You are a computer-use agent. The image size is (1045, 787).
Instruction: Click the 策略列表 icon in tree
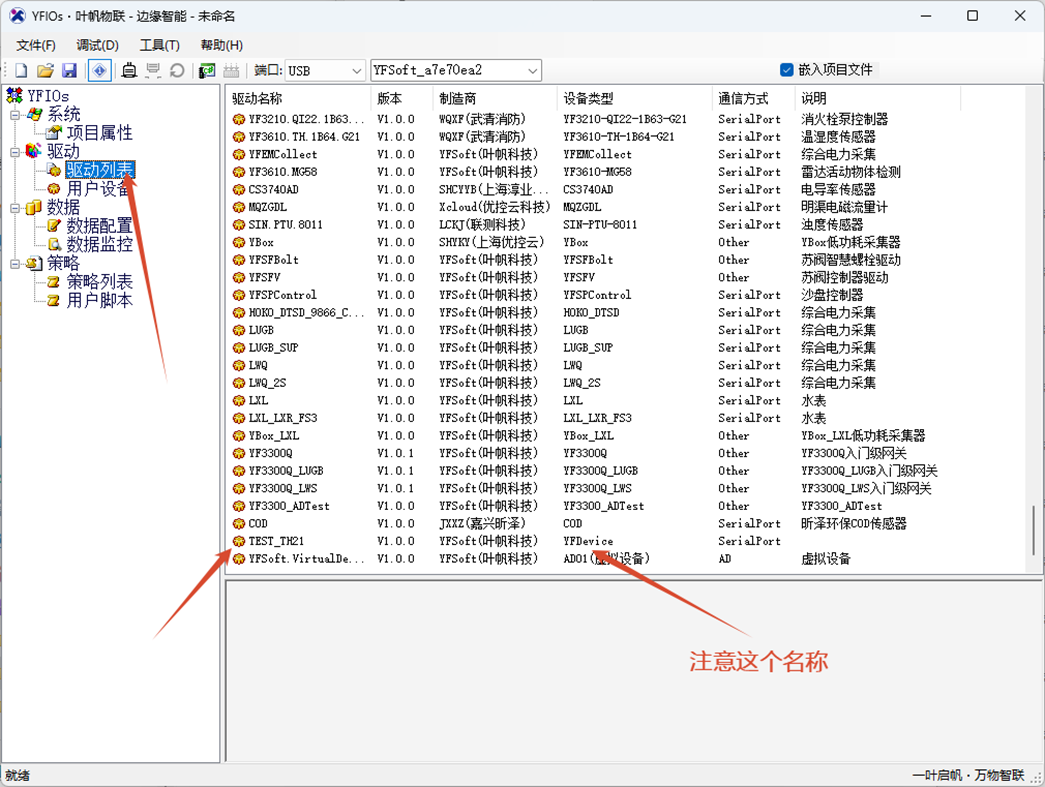point(54,282)
